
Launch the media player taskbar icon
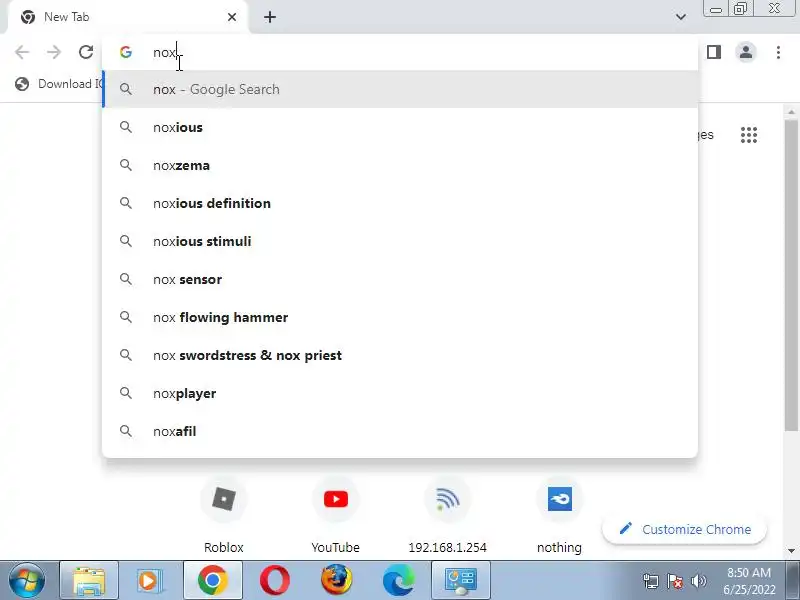(x=150, y=580)
